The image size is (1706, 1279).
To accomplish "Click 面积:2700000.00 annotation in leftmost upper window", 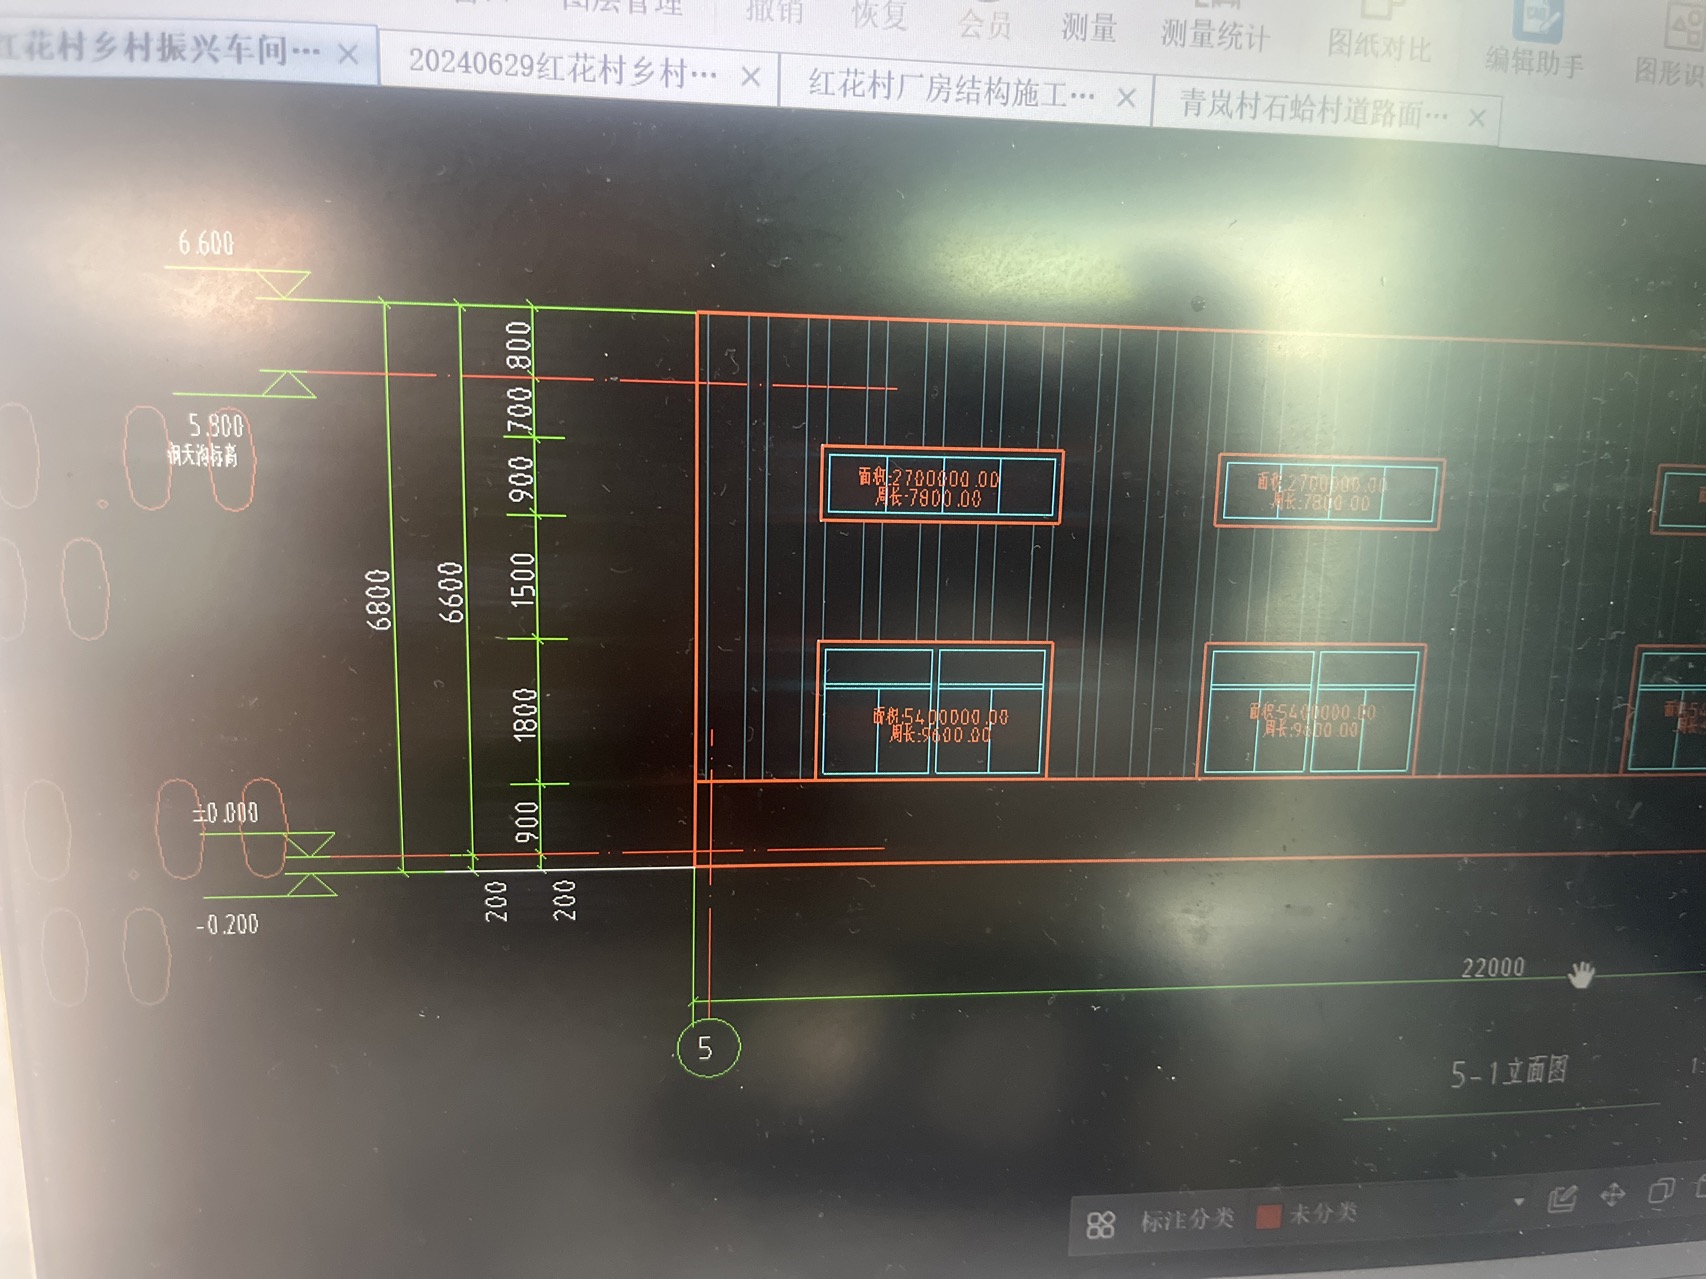I will tap(929, 478).
